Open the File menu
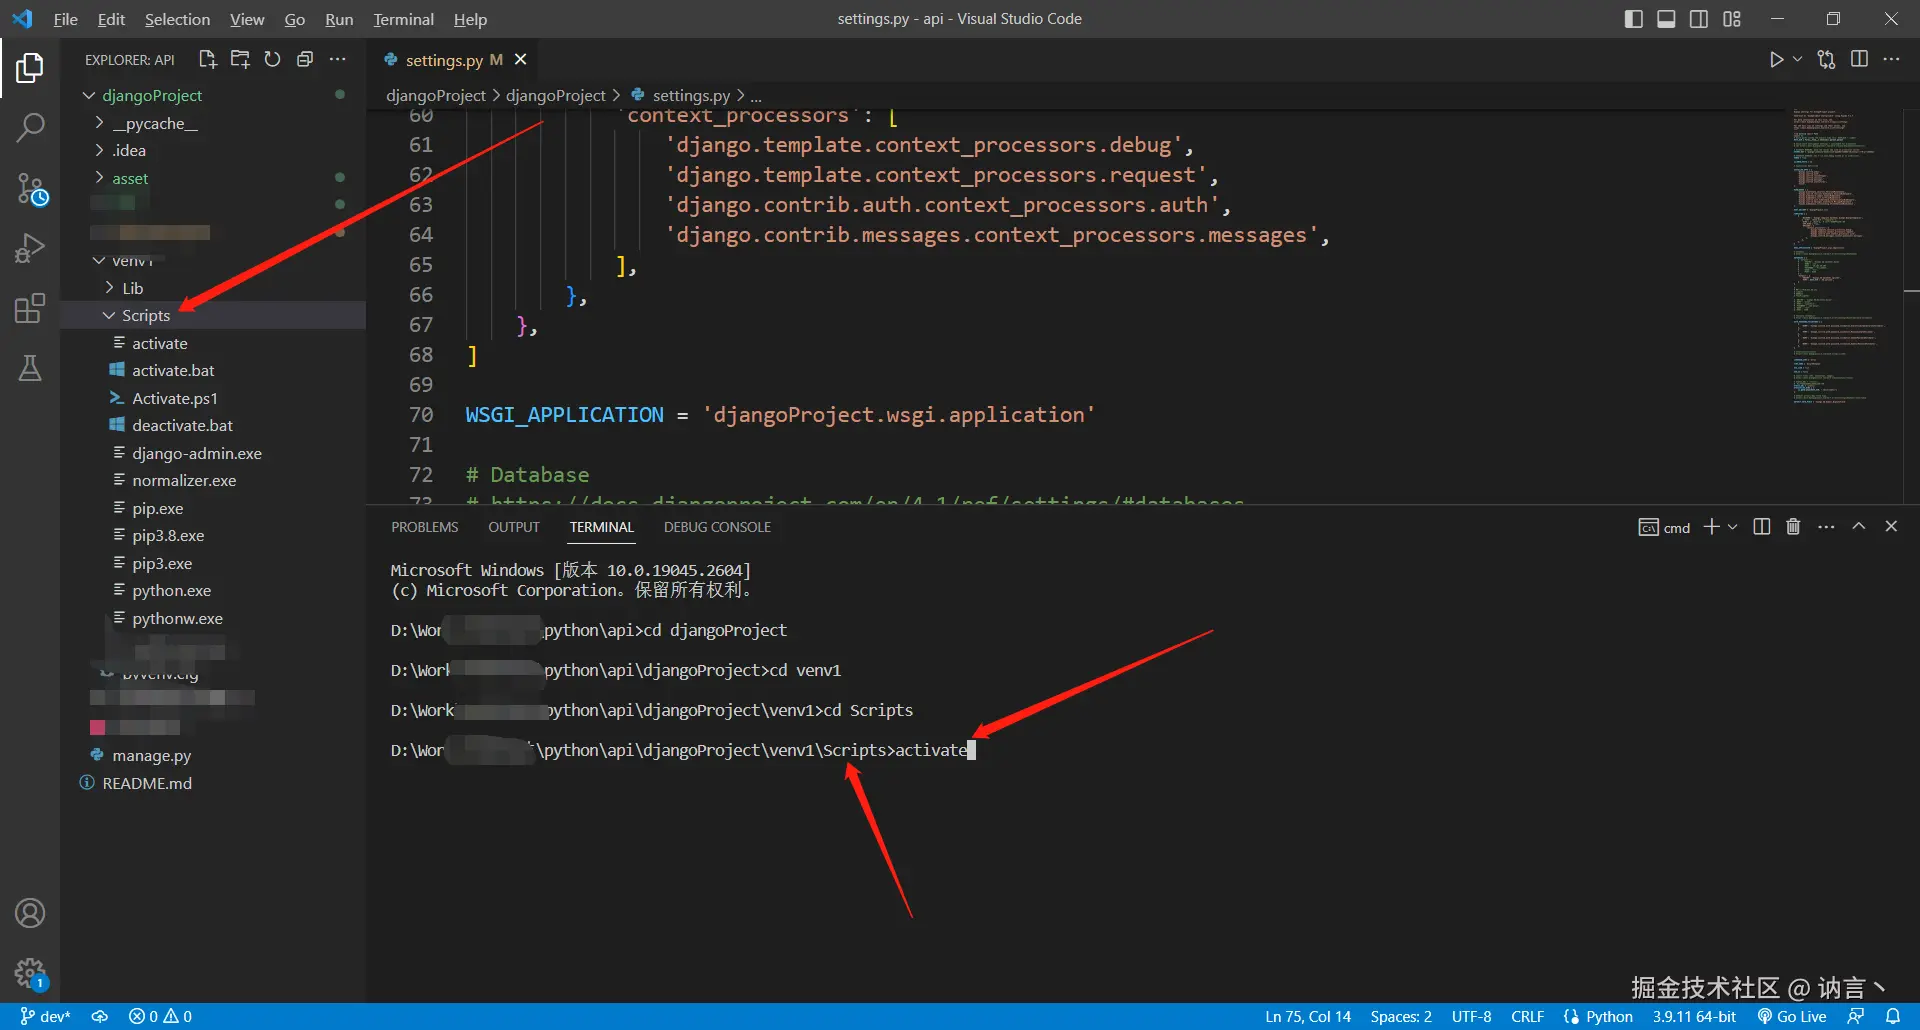The image size is (1920, 1030). pyautogui.click(x=65, y=19)
